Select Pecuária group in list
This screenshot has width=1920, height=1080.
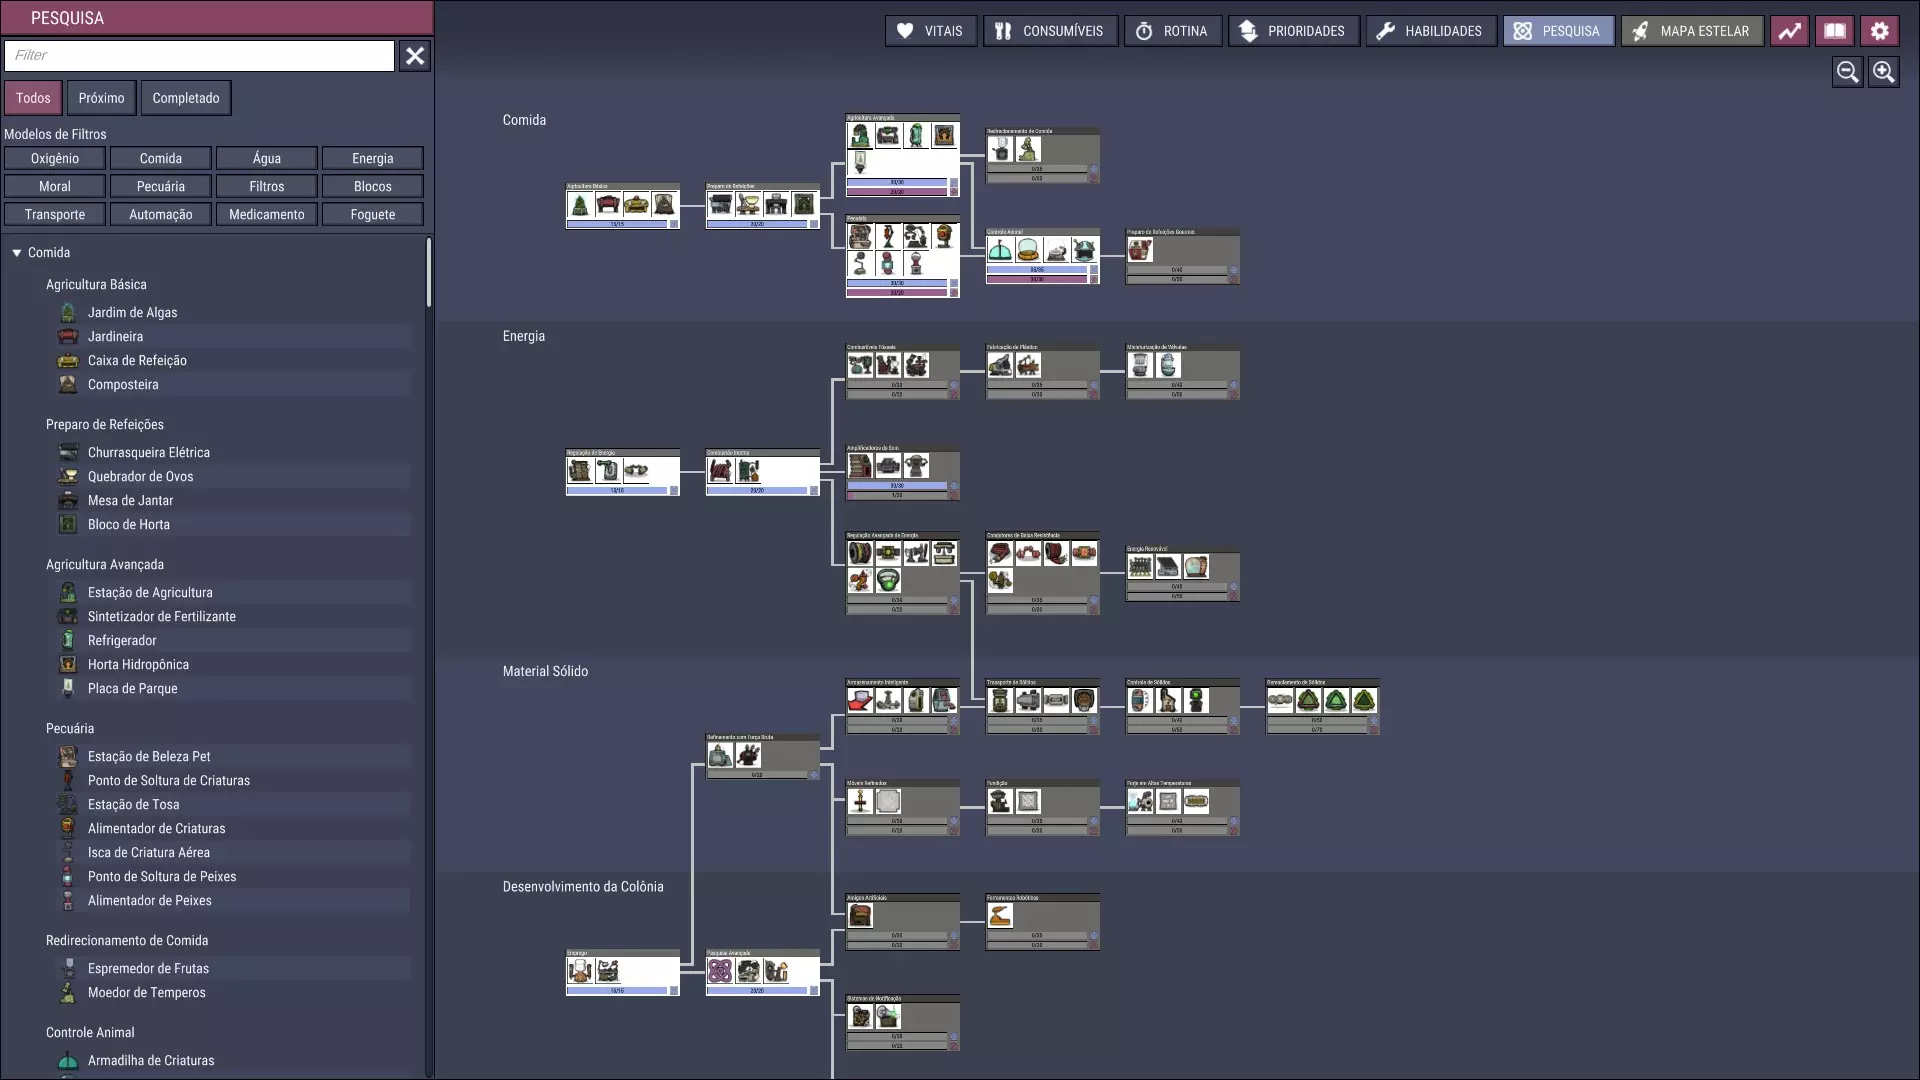[70, 729]
